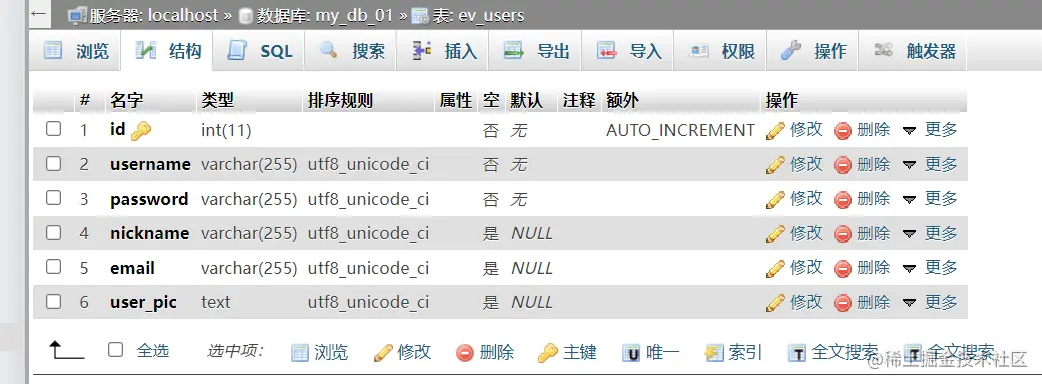Expand More (更多) dropdown for username row
This screenshot has width=1042, height=384.
coord(930,165)
